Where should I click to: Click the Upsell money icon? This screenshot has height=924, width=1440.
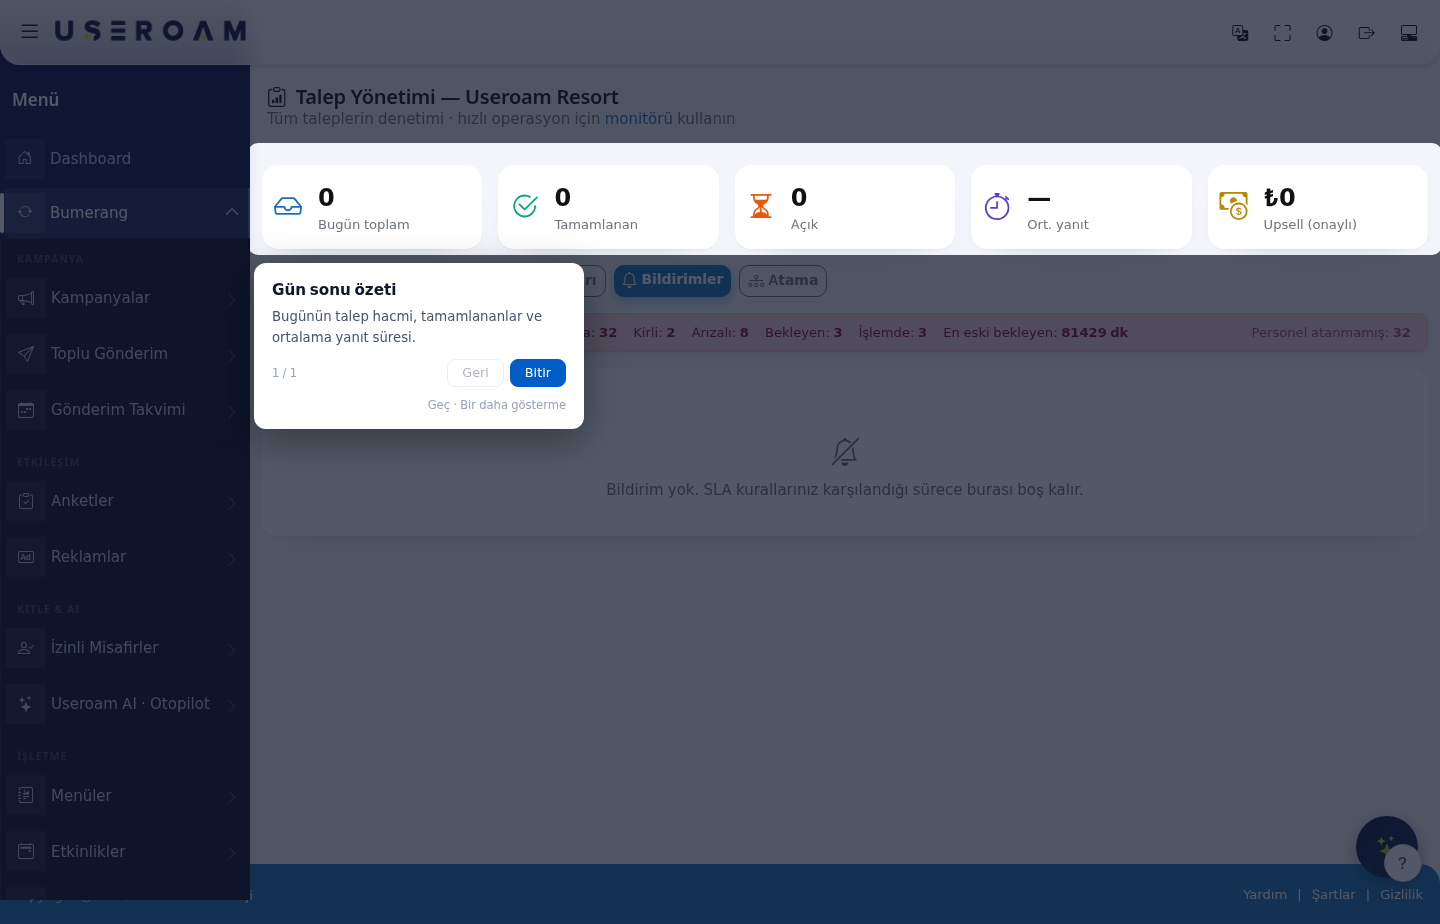1234,206
